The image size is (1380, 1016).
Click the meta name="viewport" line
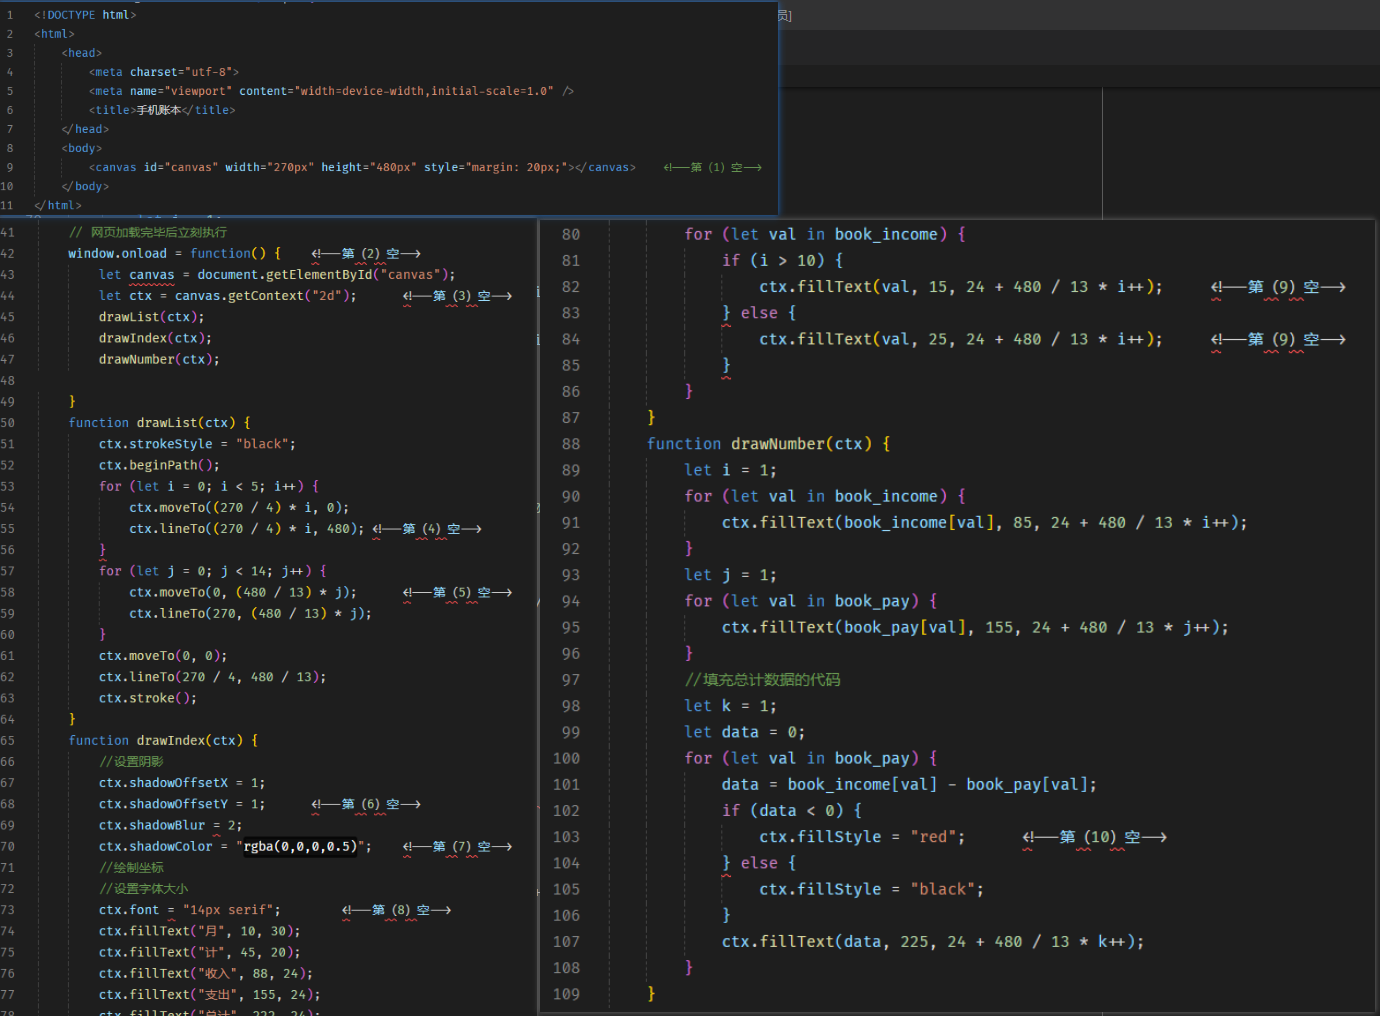pyautogui.click(x=331, y=91)
